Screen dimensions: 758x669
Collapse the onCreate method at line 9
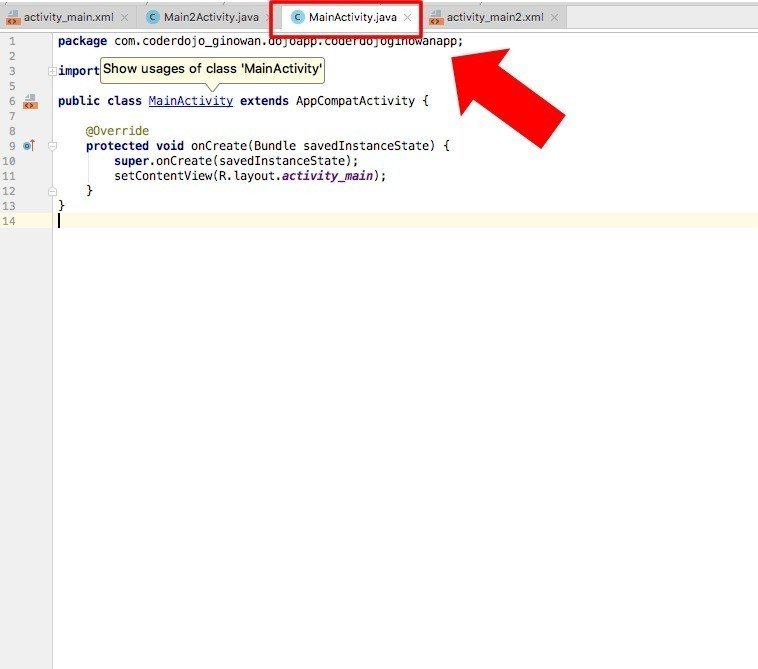tap(52, 146)
